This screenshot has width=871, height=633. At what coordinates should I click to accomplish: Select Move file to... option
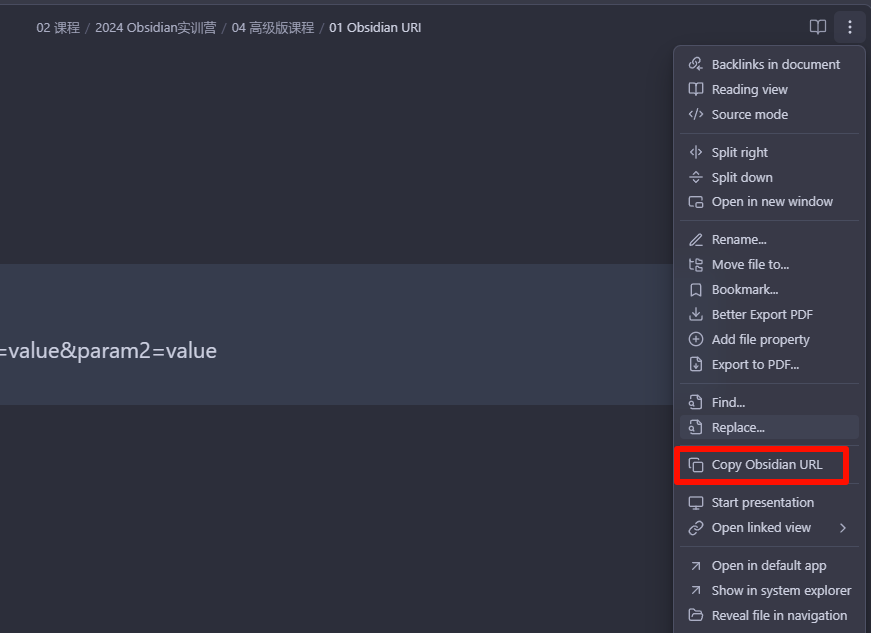(x=769, y=265)
